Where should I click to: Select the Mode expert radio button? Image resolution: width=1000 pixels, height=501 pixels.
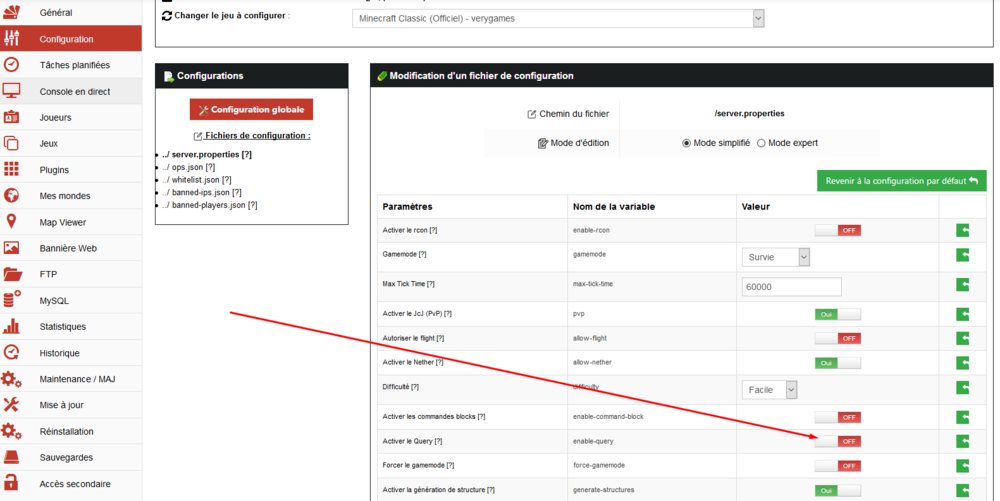pyautogui.click(x=761, y=143)
